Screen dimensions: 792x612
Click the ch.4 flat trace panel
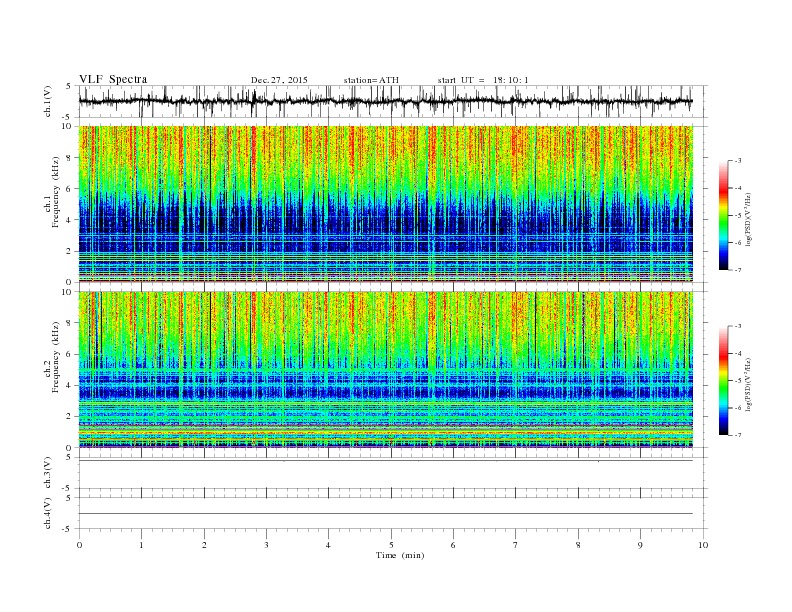click(392, 513)
